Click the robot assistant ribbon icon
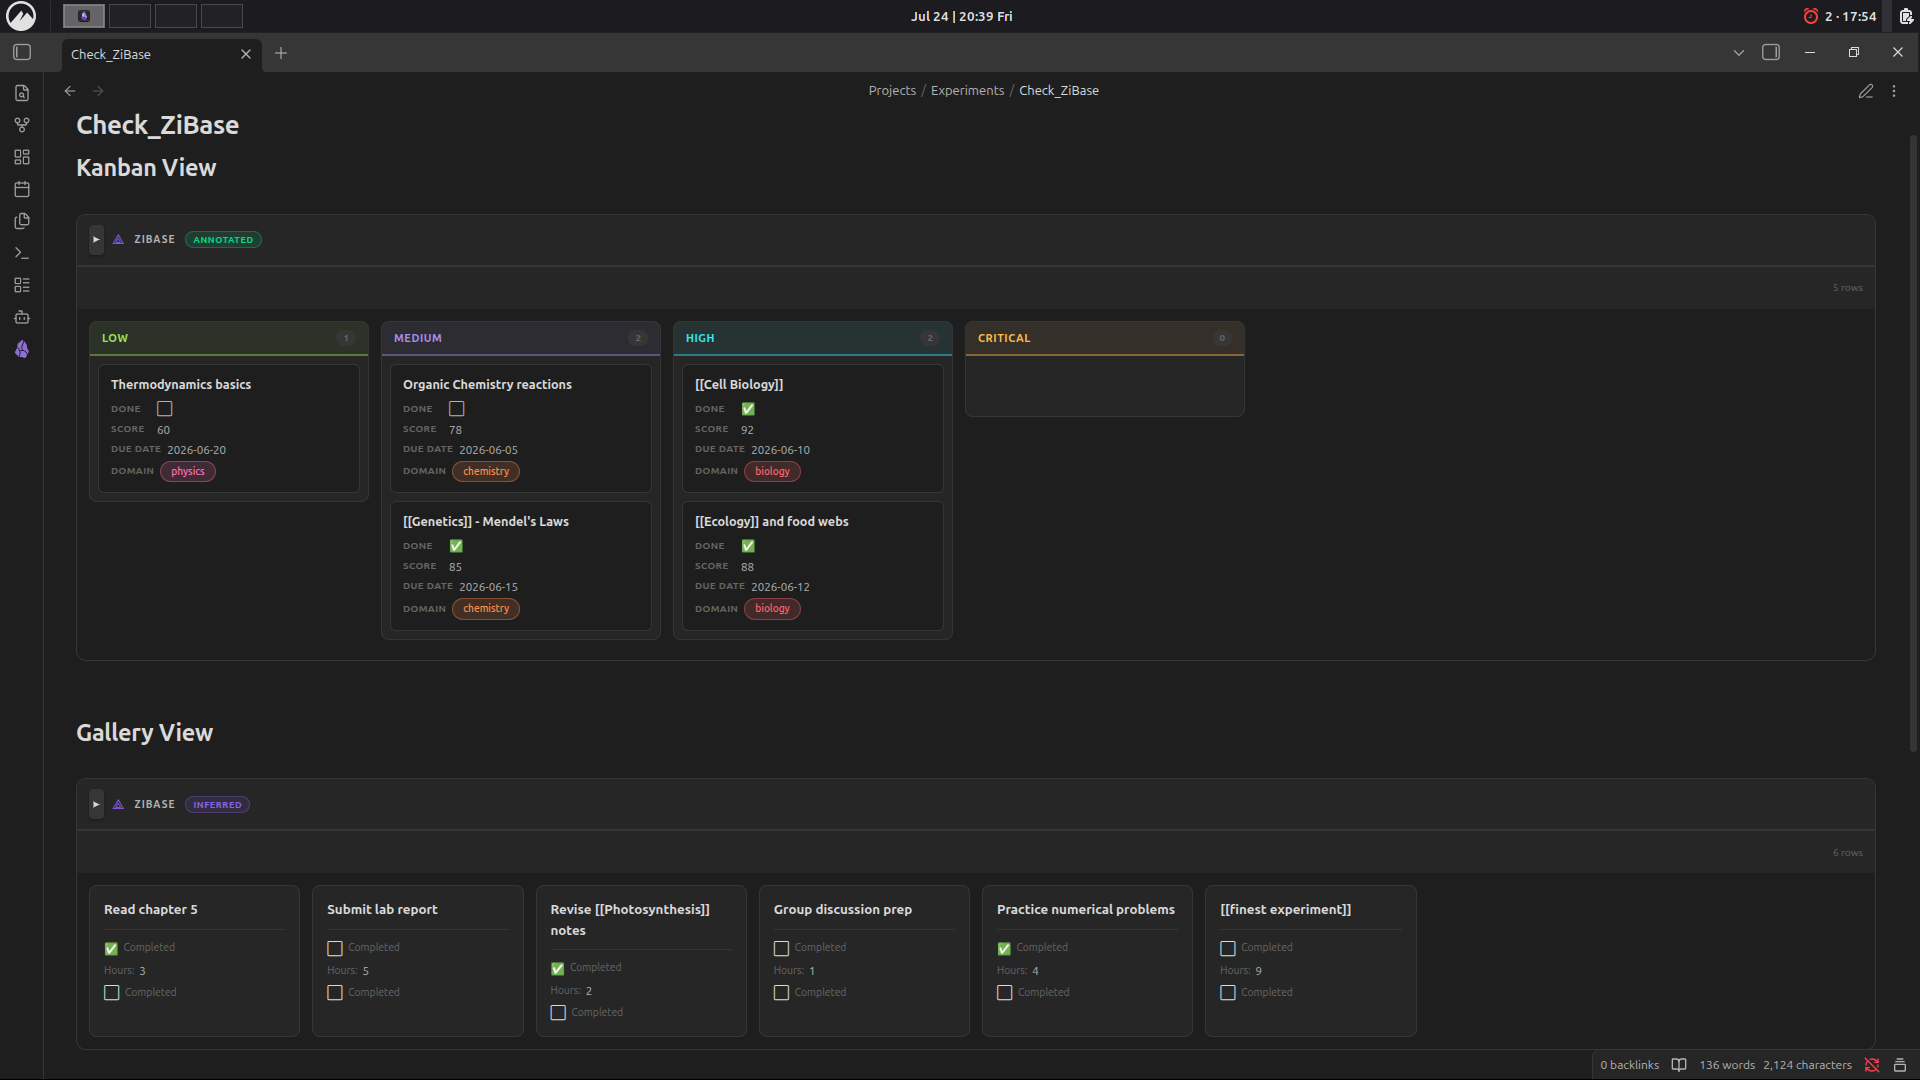1920x1080 pixels. [22, 317]
